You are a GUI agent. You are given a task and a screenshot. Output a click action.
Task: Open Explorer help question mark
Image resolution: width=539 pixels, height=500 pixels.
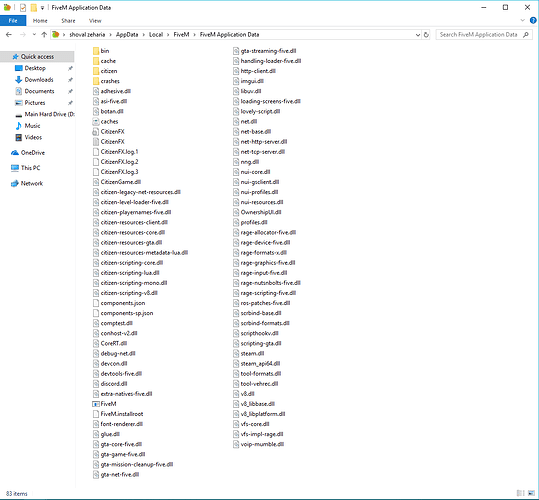pyautogui.click(x=533, y=21)
